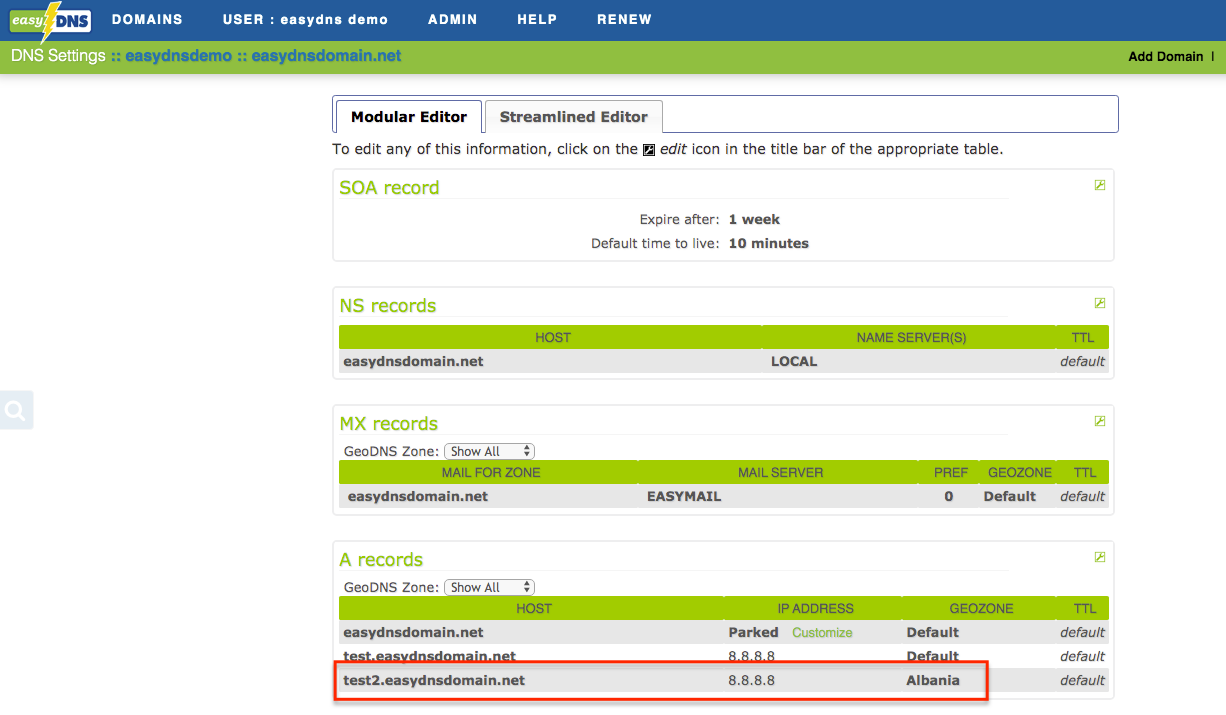Open the HELP menu
Screen dimensions: 1226x715
coord(537,20)
